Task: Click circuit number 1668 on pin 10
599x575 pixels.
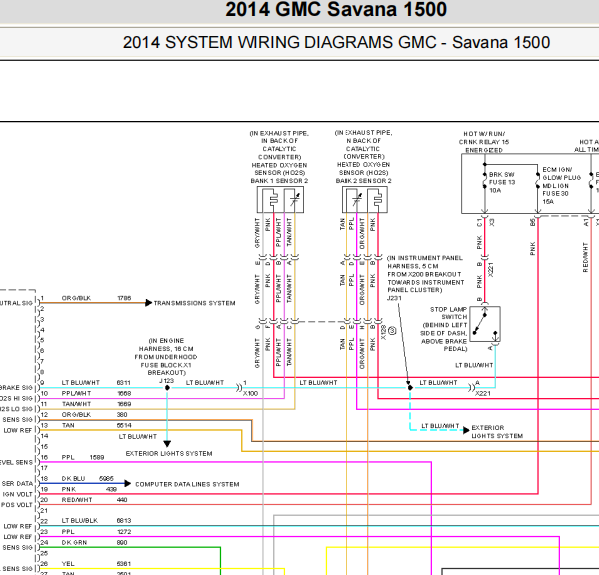Action: 124,393
